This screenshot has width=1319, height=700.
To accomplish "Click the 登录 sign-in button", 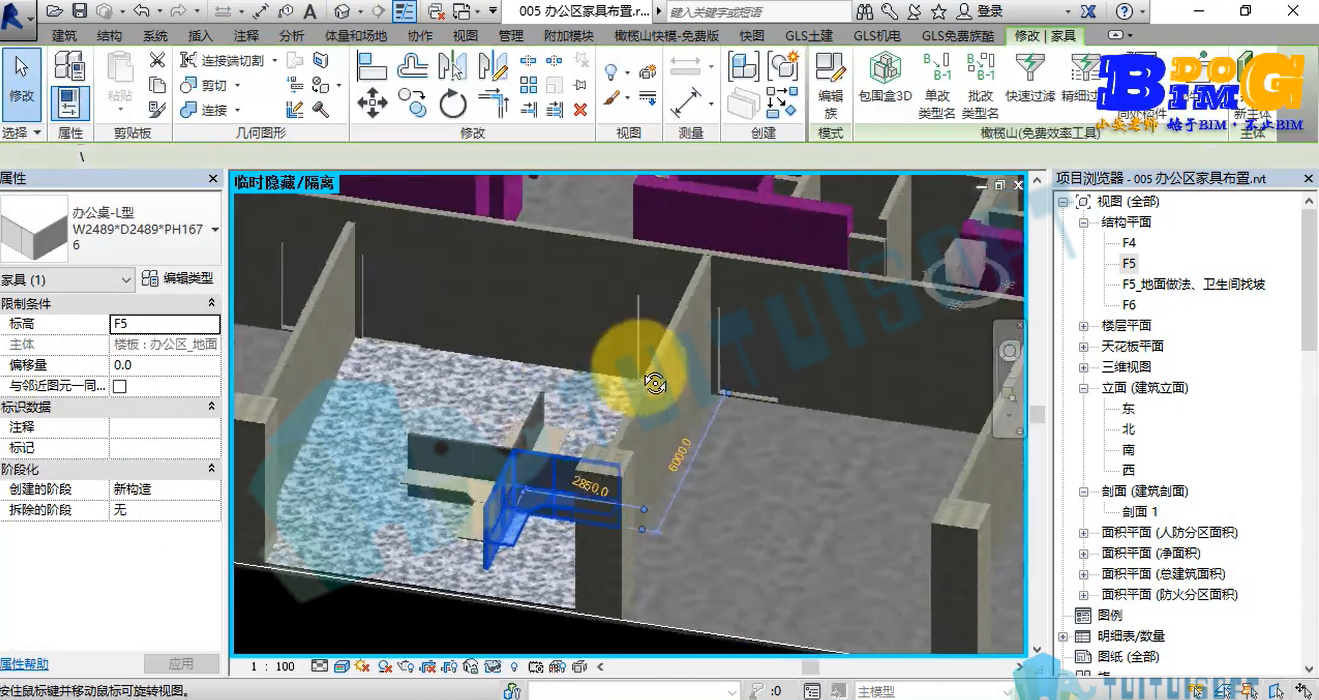I will [x=981, y=12].
